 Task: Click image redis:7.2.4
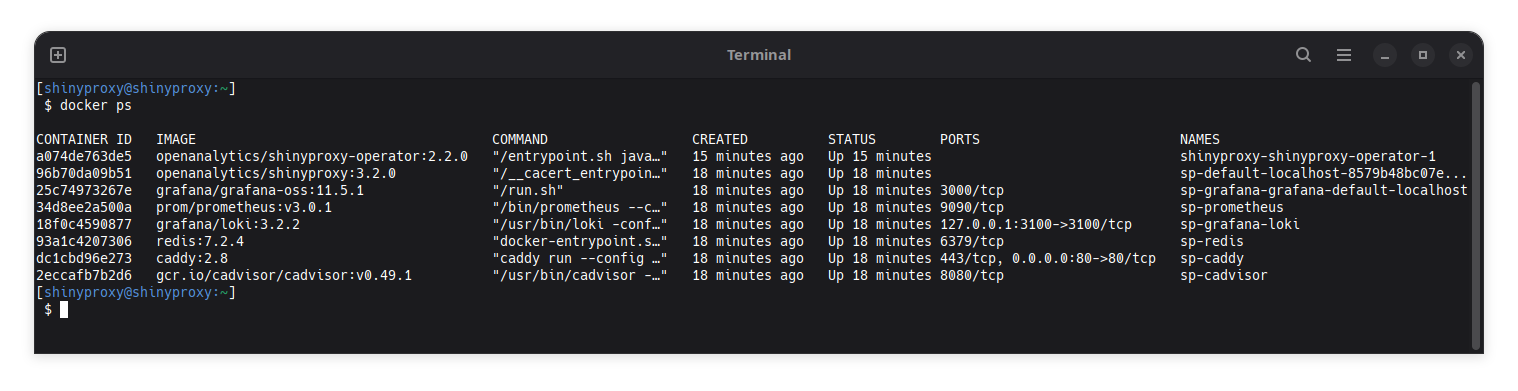(200, 241)
